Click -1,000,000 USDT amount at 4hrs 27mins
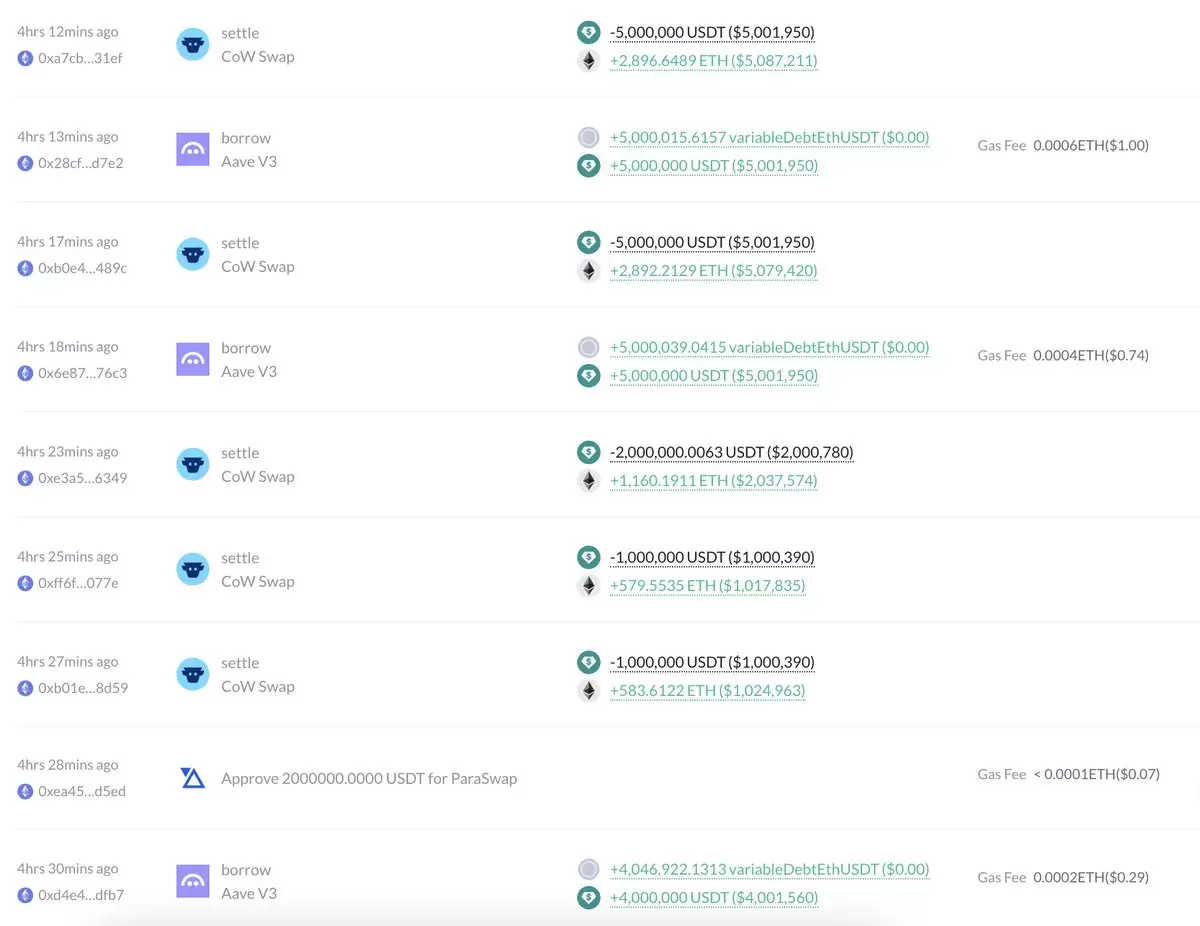 click(712, 663)
